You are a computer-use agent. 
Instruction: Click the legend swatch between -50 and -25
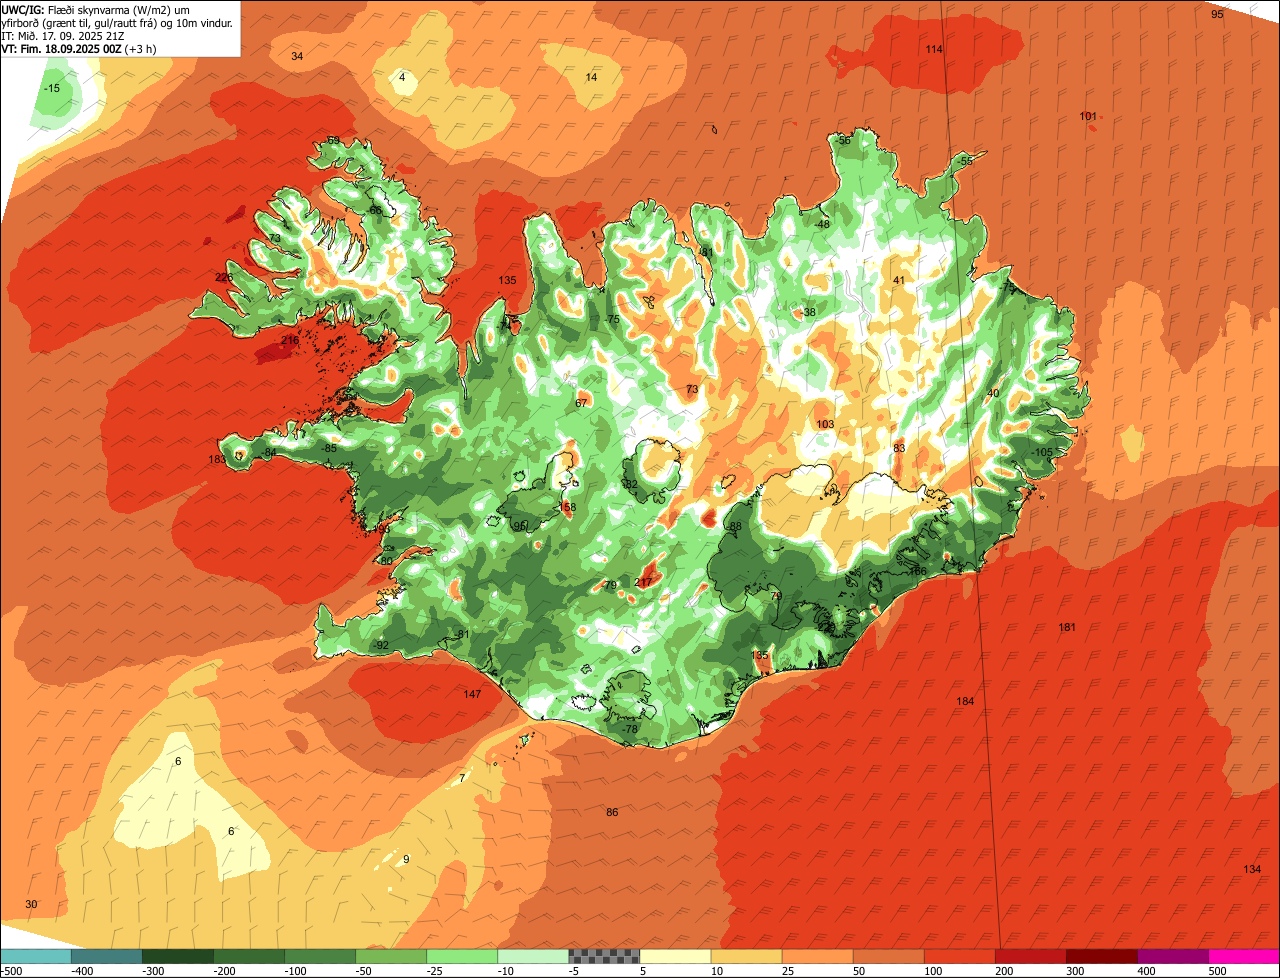[x=390, y=956]
